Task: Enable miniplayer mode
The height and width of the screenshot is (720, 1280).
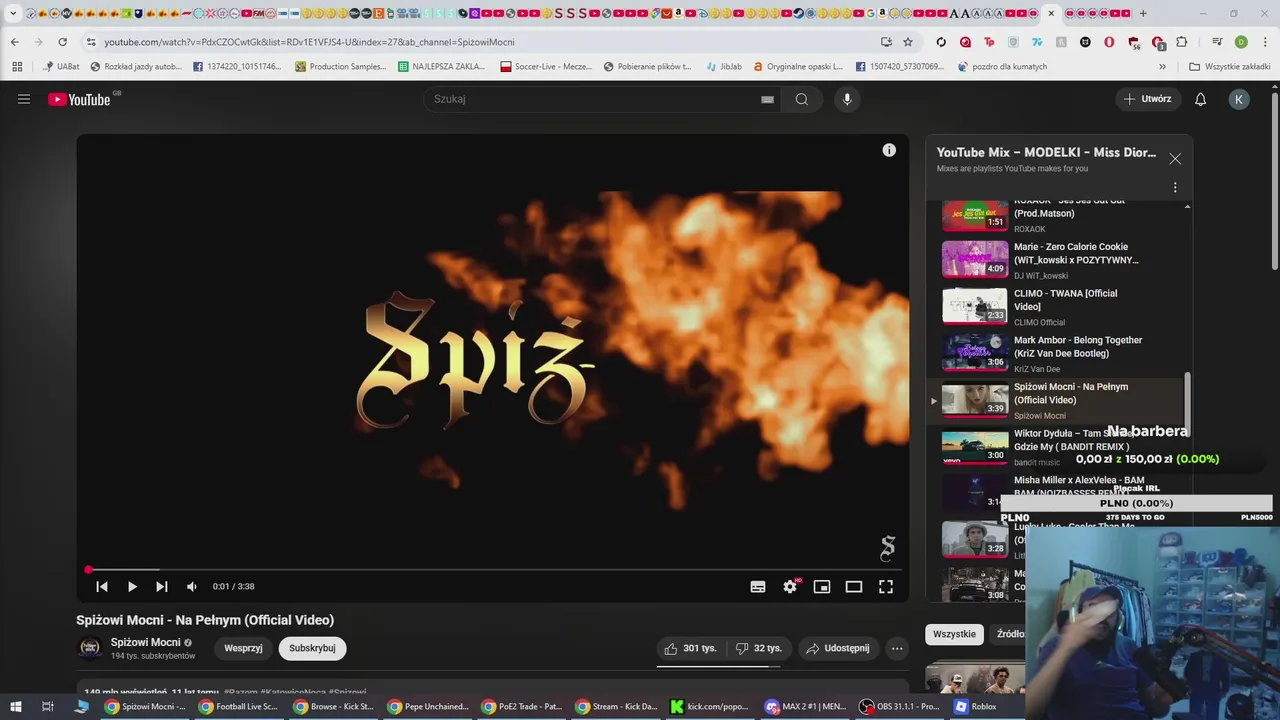Action: tap(822, 587)
